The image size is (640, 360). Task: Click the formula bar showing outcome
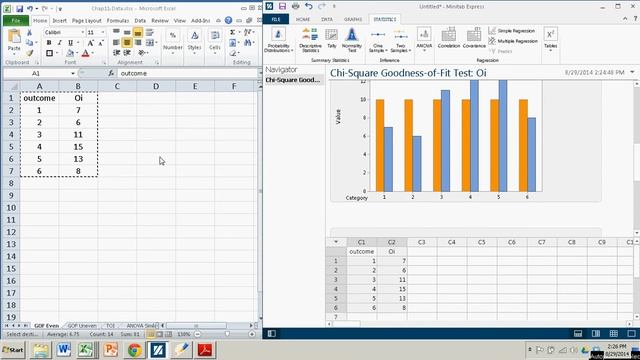(188, 73)
